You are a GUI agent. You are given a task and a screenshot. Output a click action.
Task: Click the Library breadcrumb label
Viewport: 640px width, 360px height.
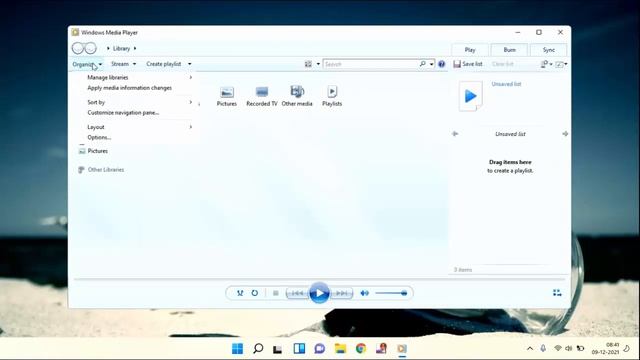[121, 48]
